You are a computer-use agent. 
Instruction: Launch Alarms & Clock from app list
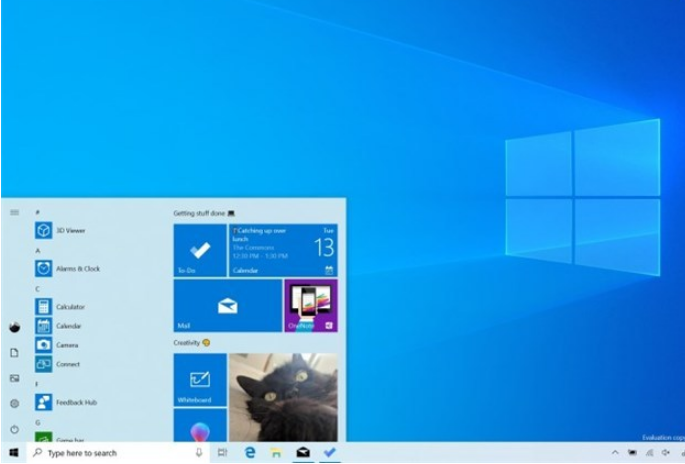click(67, 269)
